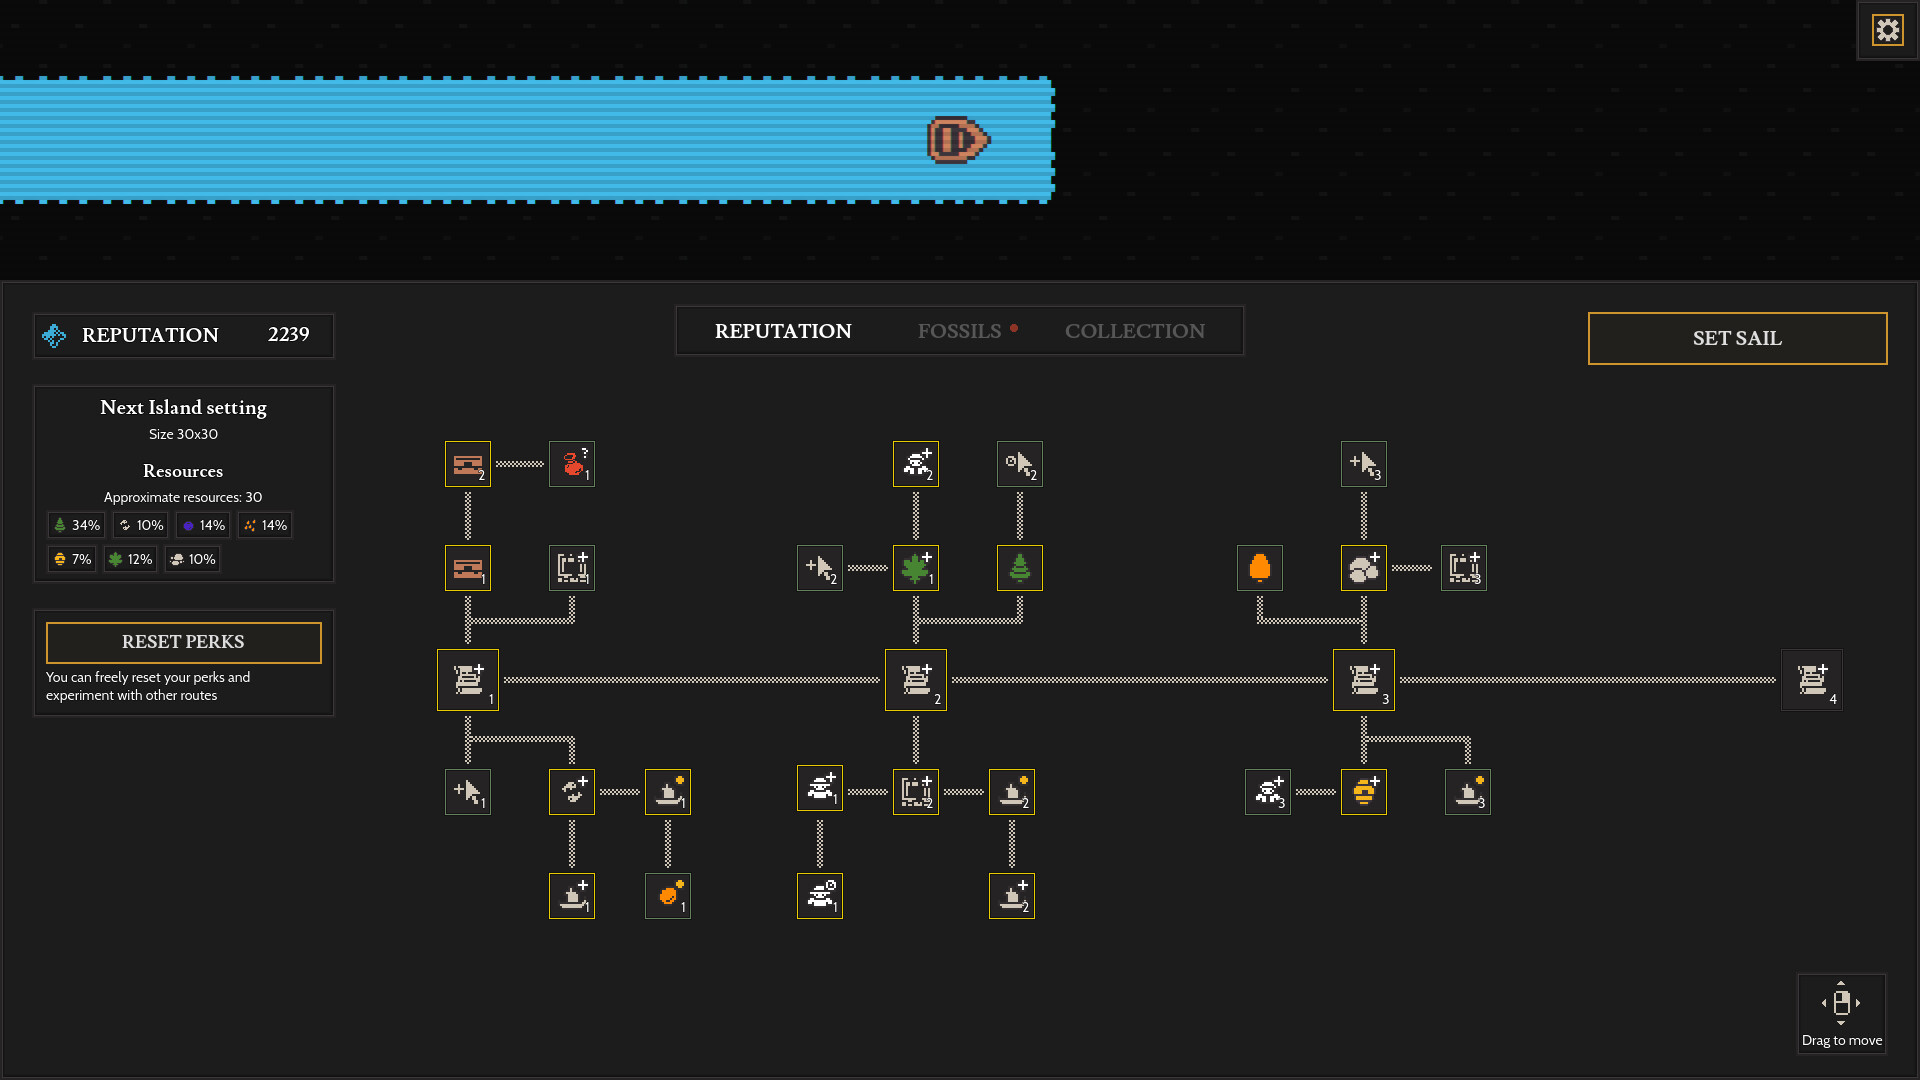Click the level 2 sailor perk node at the top
Viewport: 1920px width, 1080px height.
click(x=916, y=463)
